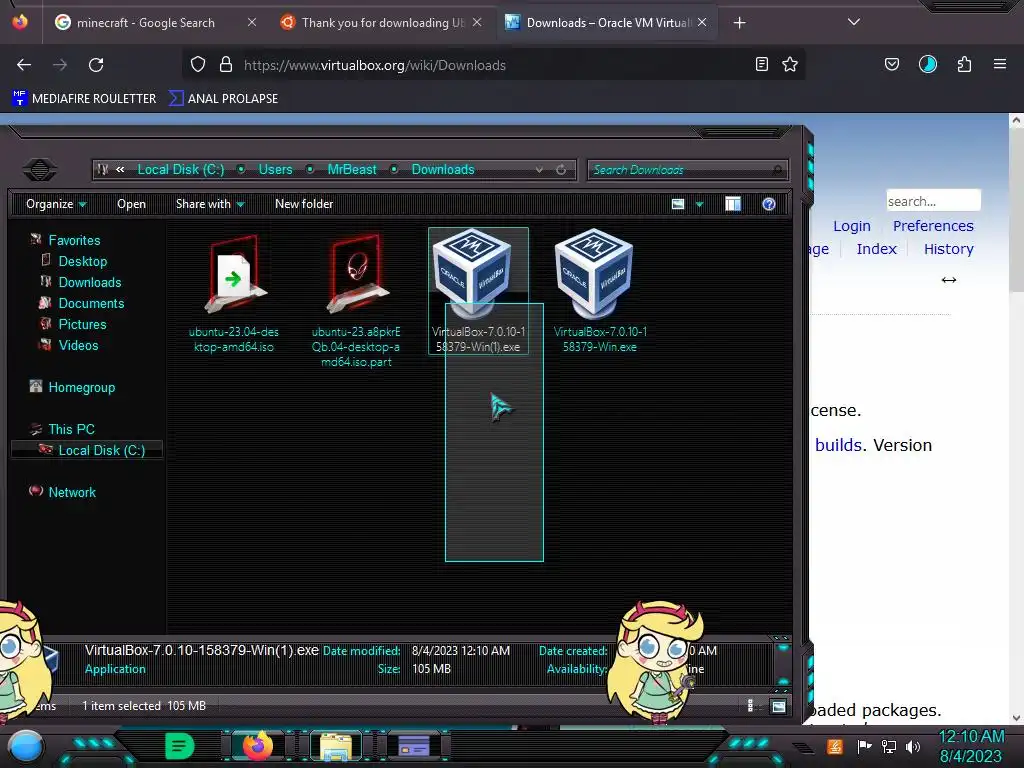Open the Login link on VirtualBox page
The height and width of the screenshot is (768, 1024).
coord(852,226)
